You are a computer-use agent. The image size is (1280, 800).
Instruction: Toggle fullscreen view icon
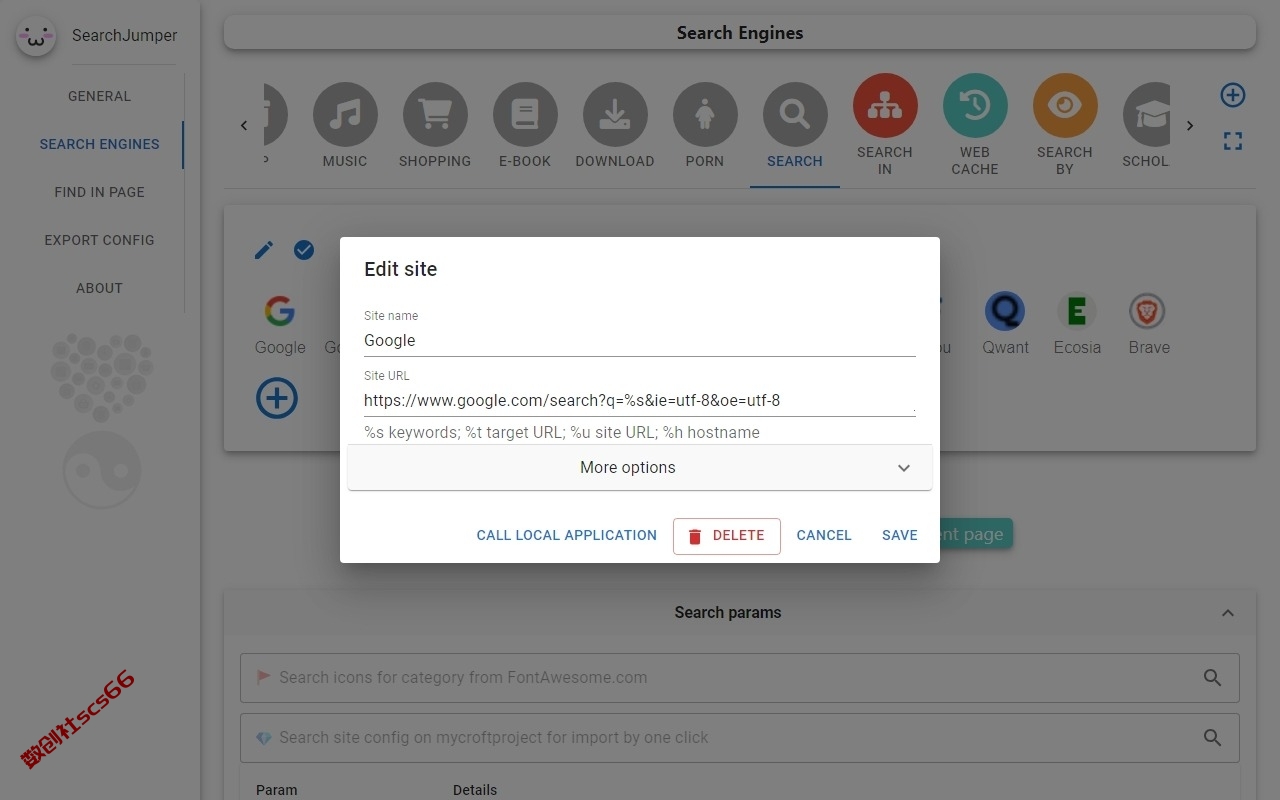[1233, 141]
